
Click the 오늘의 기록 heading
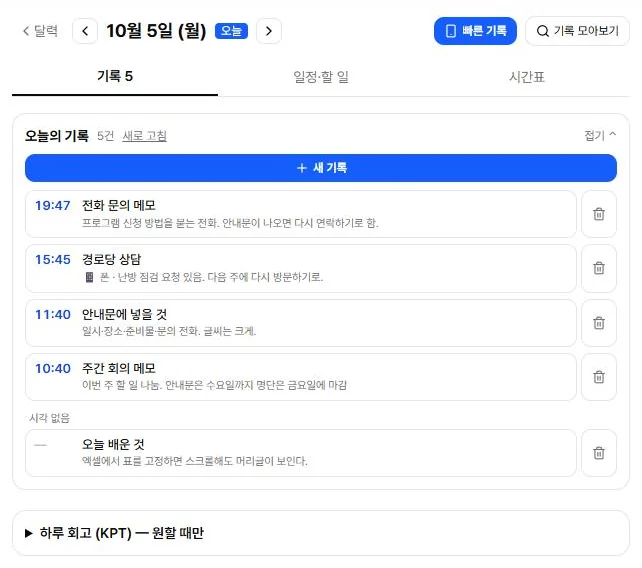point(57,136)
